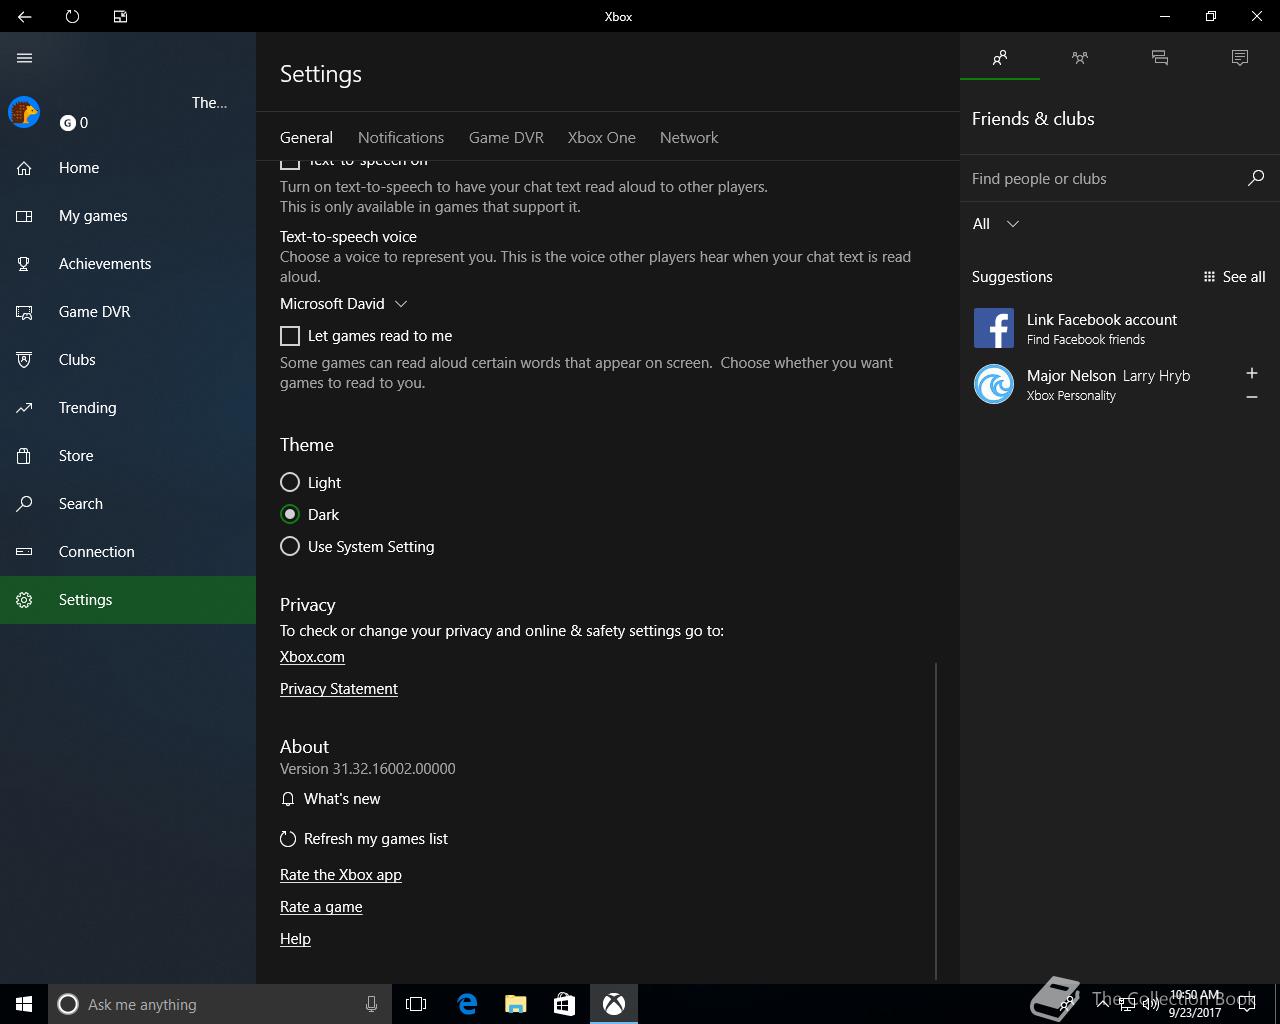Switch to the Notifications tab
The width and height of the screenshot is (1280, 1024).
[401, 138]
